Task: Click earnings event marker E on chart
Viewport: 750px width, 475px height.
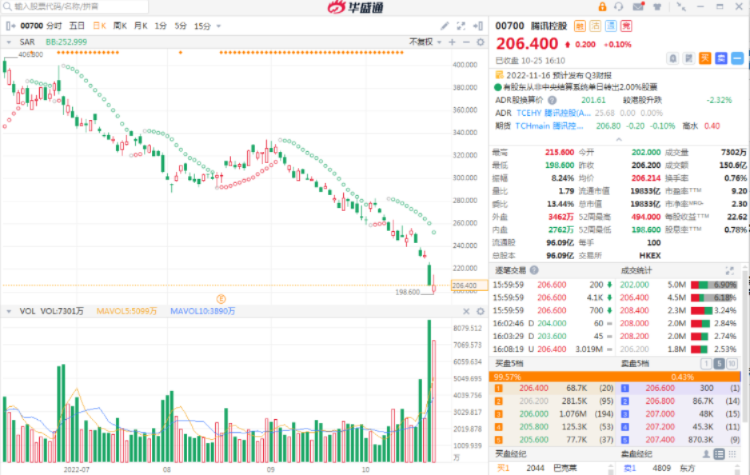Action: point(221,299)
